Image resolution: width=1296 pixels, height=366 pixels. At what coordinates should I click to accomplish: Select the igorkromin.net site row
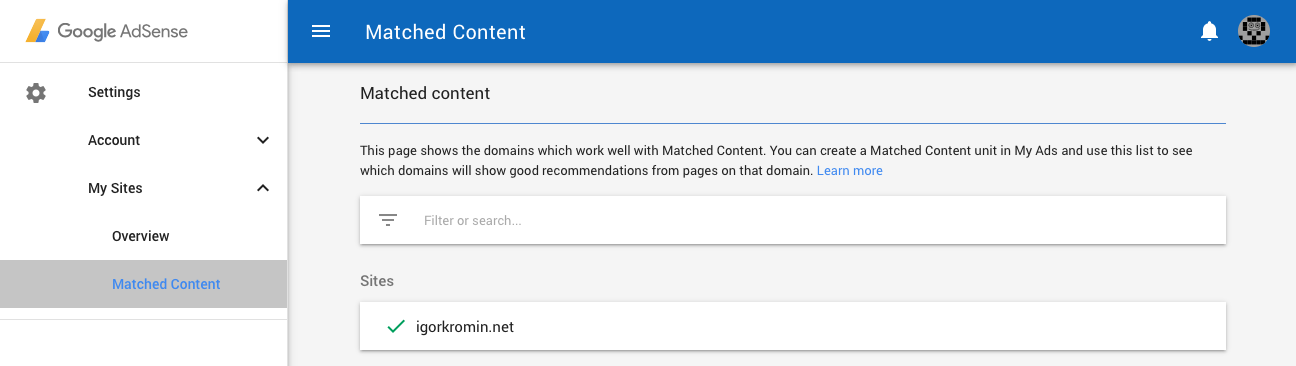[792, 326]
